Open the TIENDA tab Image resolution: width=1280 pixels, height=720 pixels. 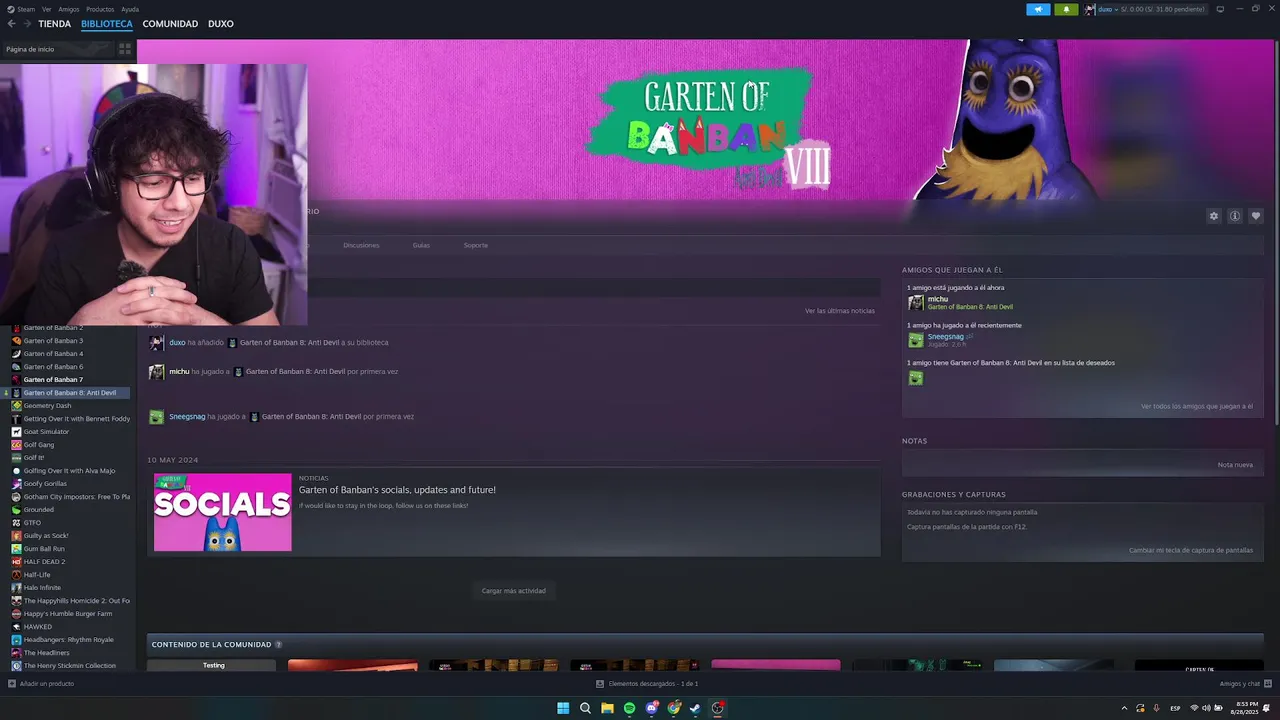coord(54,24)
